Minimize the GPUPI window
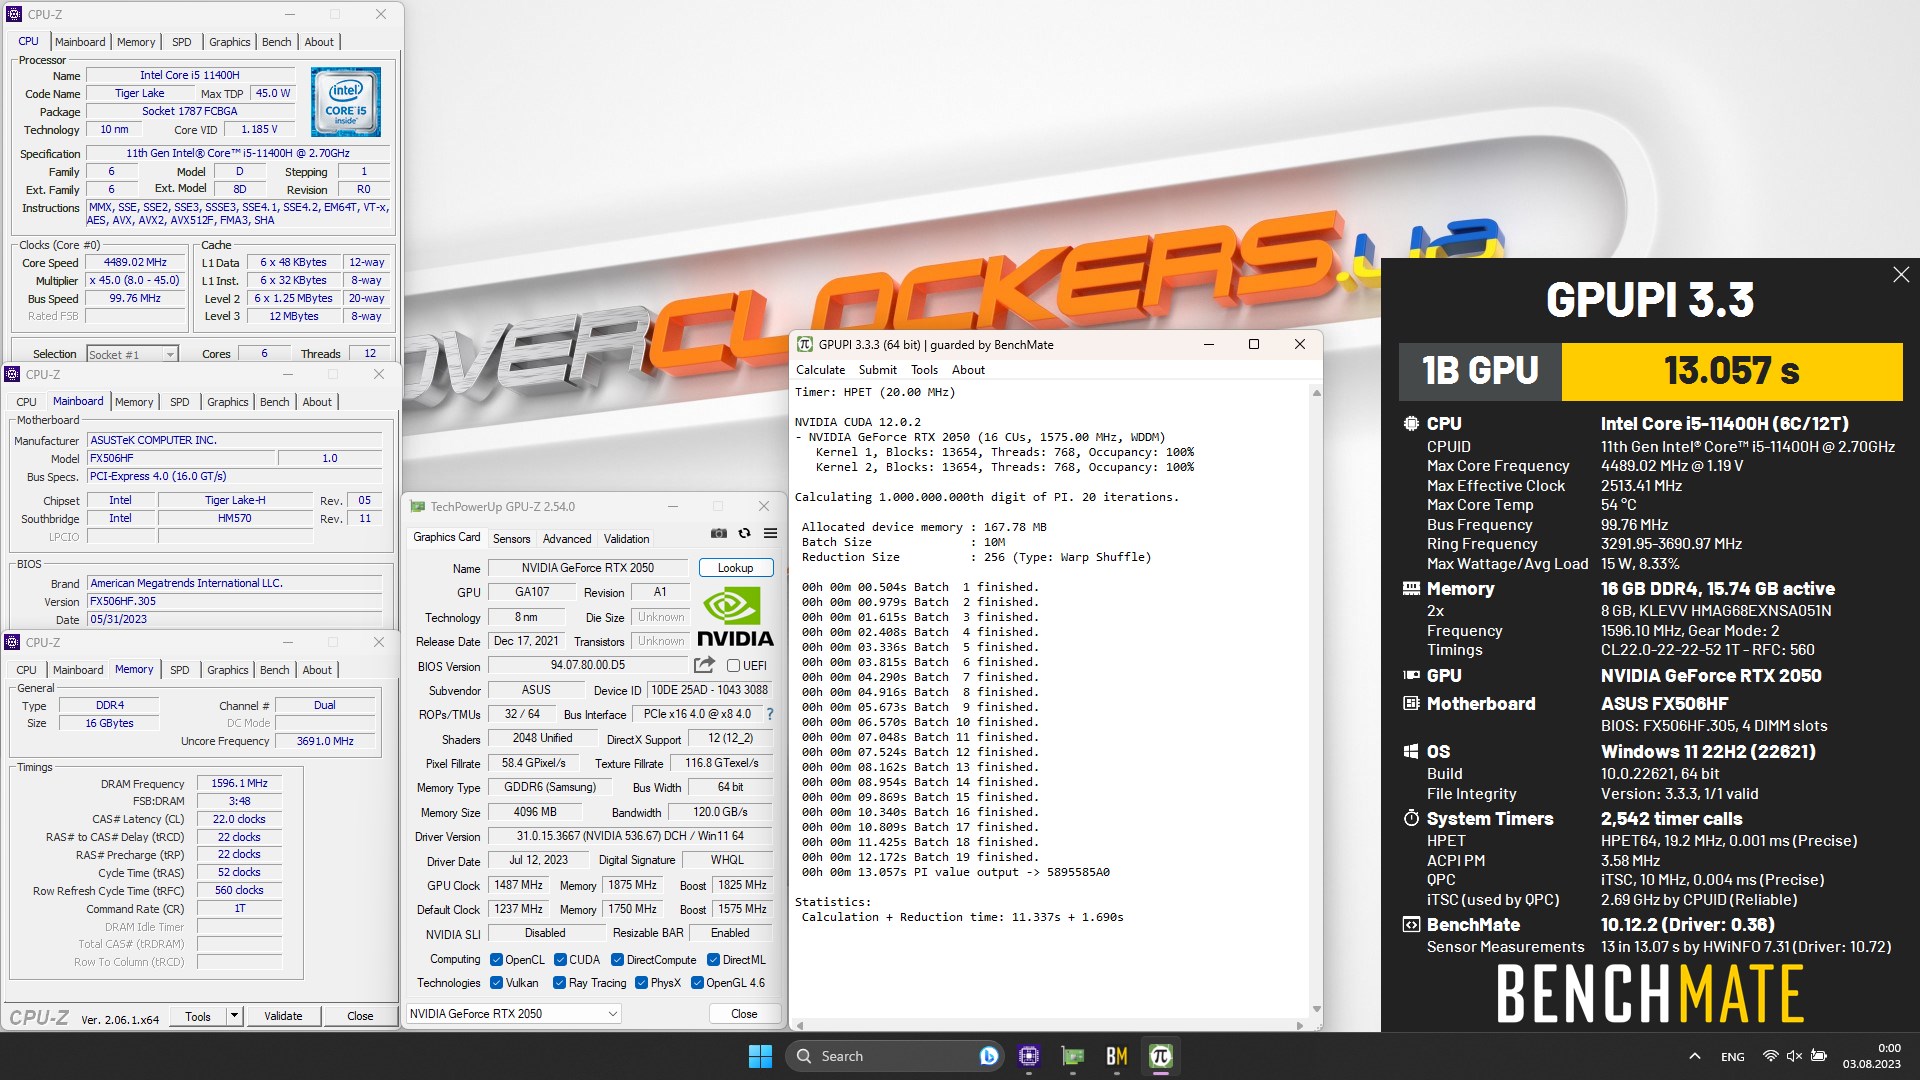1920x1080 pixels. (1209, 344)
